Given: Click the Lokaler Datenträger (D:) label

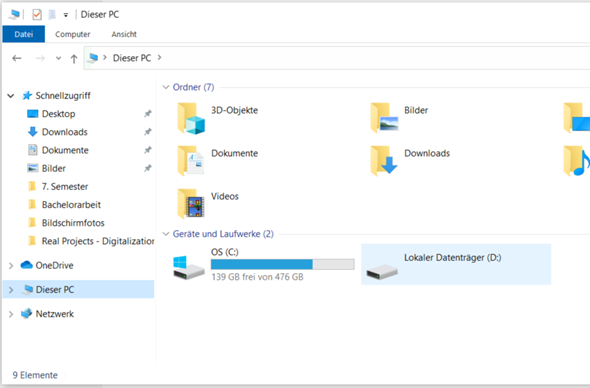Looking at the screenshot, I should (453, 258).
